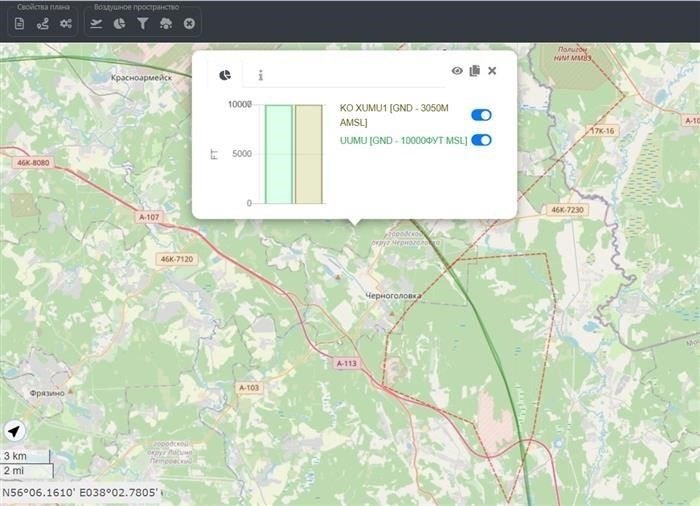This screenshot has width=700, height=506.
Task: Click the 46K-7230 road marker
Action: tap(567, 209)
